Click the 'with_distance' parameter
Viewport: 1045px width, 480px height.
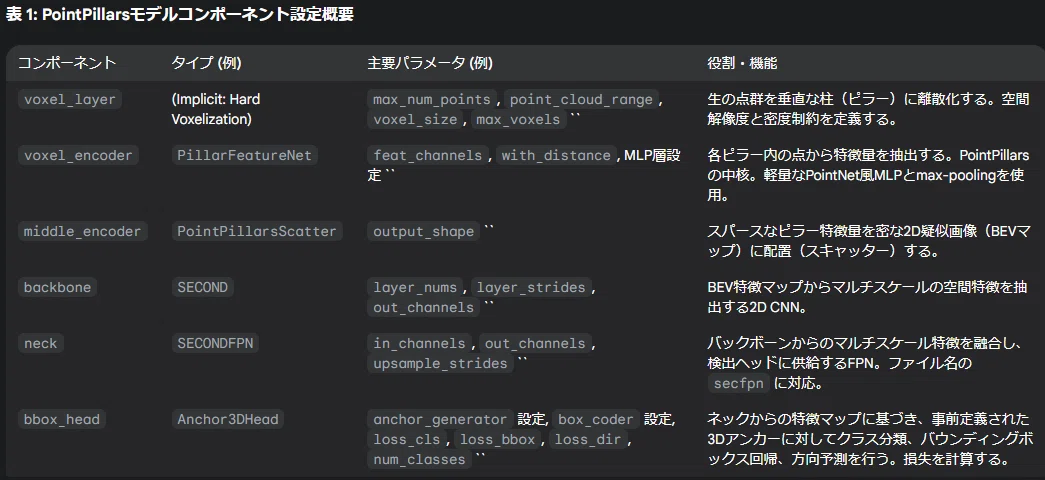(556, 155)
